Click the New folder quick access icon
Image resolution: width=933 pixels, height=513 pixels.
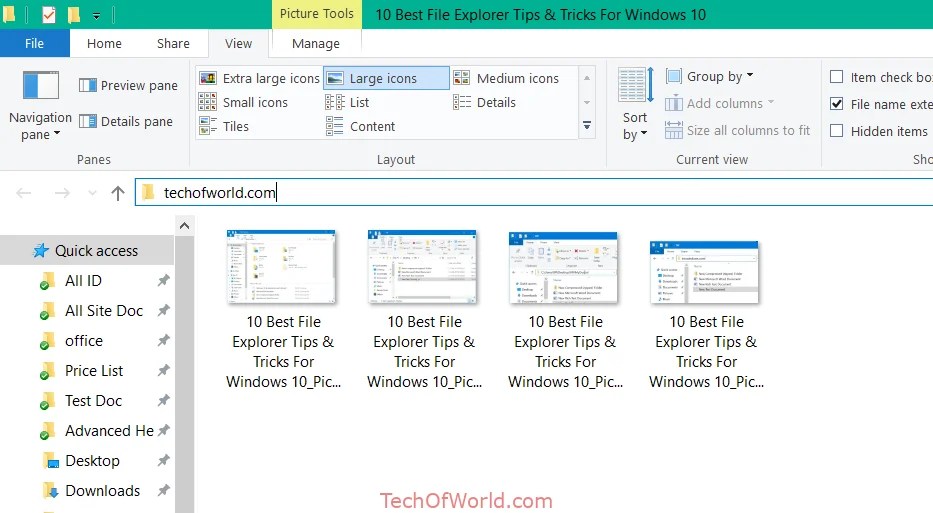(74, 14)
